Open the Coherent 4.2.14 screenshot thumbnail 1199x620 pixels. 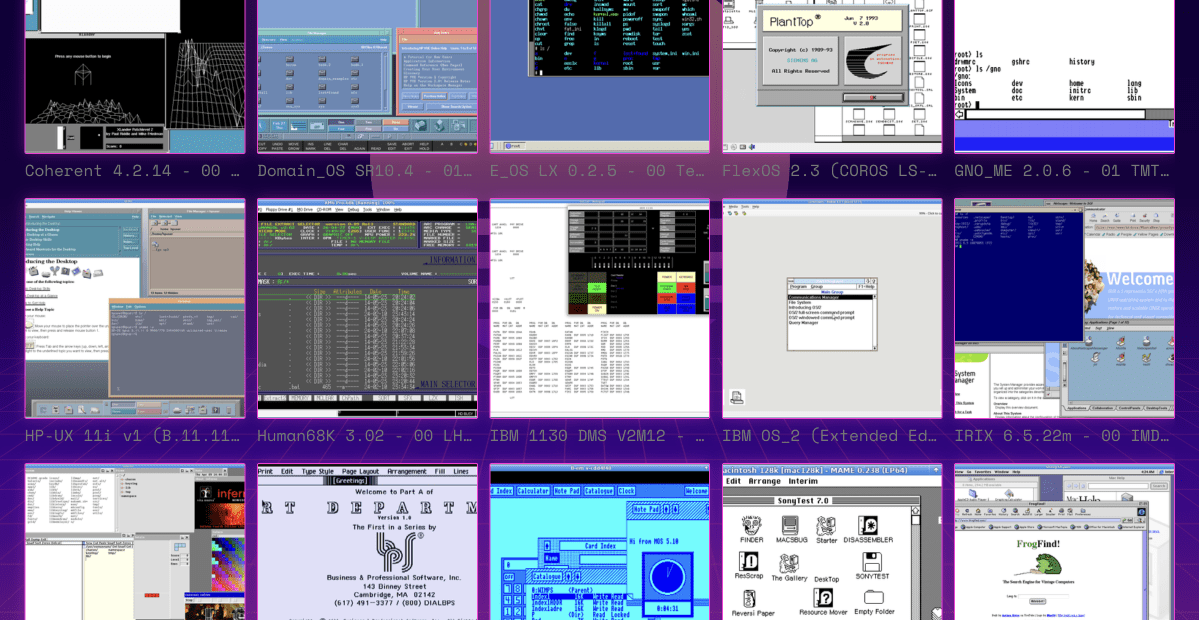[135, 76]
